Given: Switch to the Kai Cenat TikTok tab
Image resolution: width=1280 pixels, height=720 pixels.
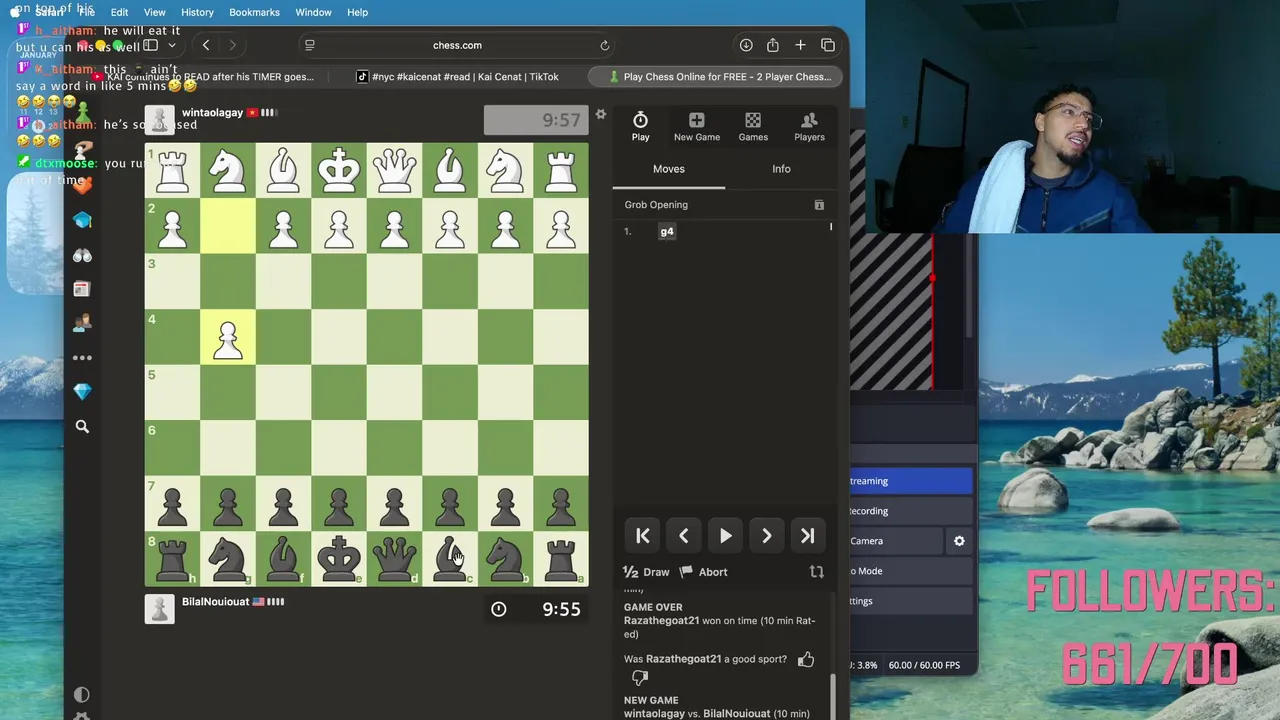Looking at the screenshot, I should point(458,77).
